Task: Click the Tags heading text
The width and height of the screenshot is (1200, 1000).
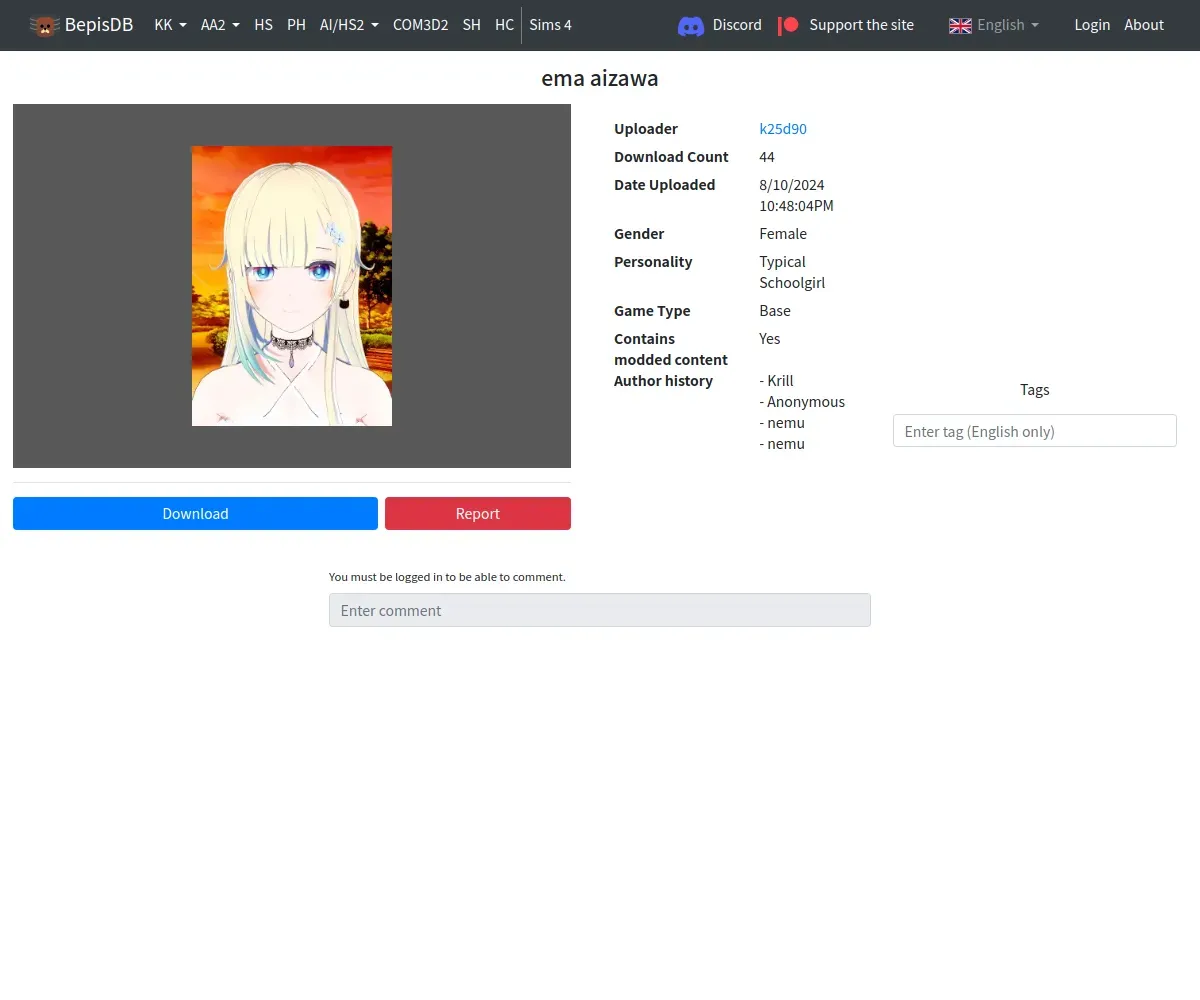Action: pos(1035,390)
